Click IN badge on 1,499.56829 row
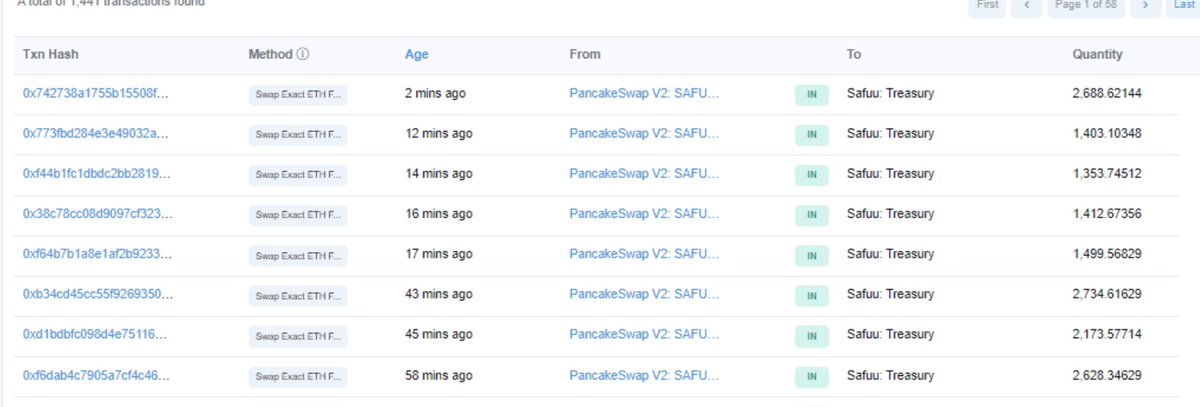This screenshot has width=1200, height=407. (x=812, y=255)
